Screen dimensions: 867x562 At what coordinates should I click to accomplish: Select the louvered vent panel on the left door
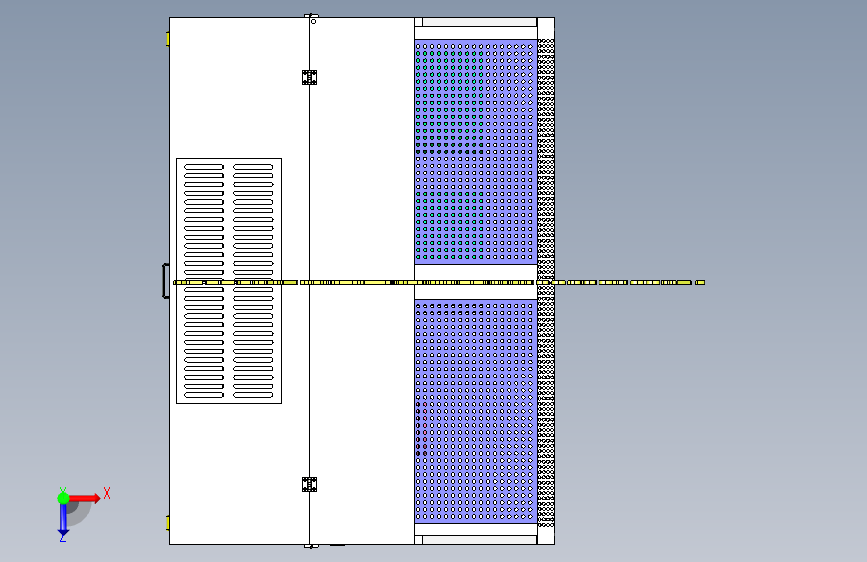229,281
